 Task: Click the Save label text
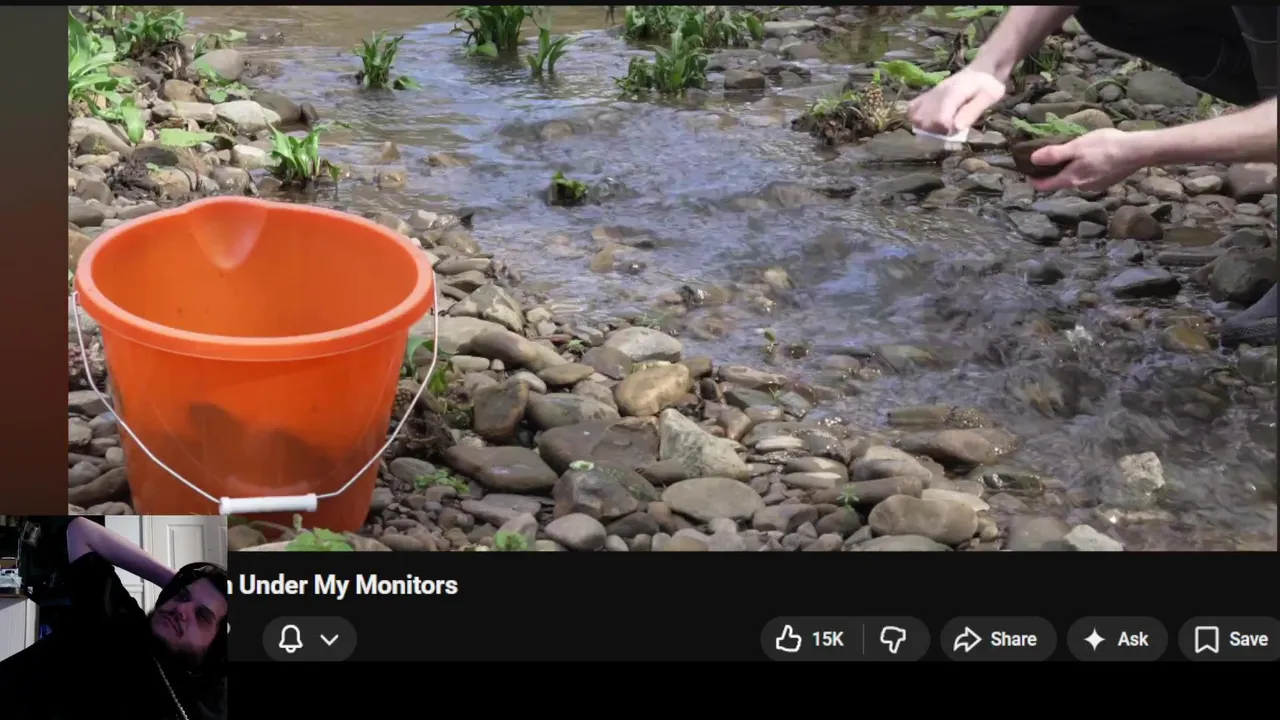[x=1248, y=639]
